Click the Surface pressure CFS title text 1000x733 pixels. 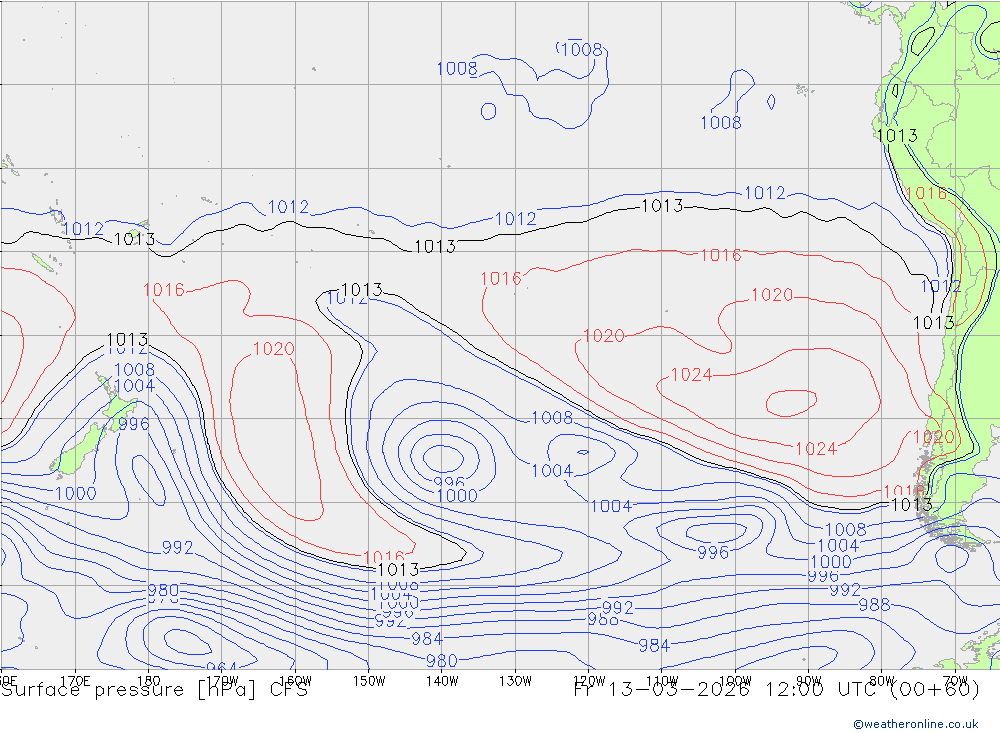[154, 690]
